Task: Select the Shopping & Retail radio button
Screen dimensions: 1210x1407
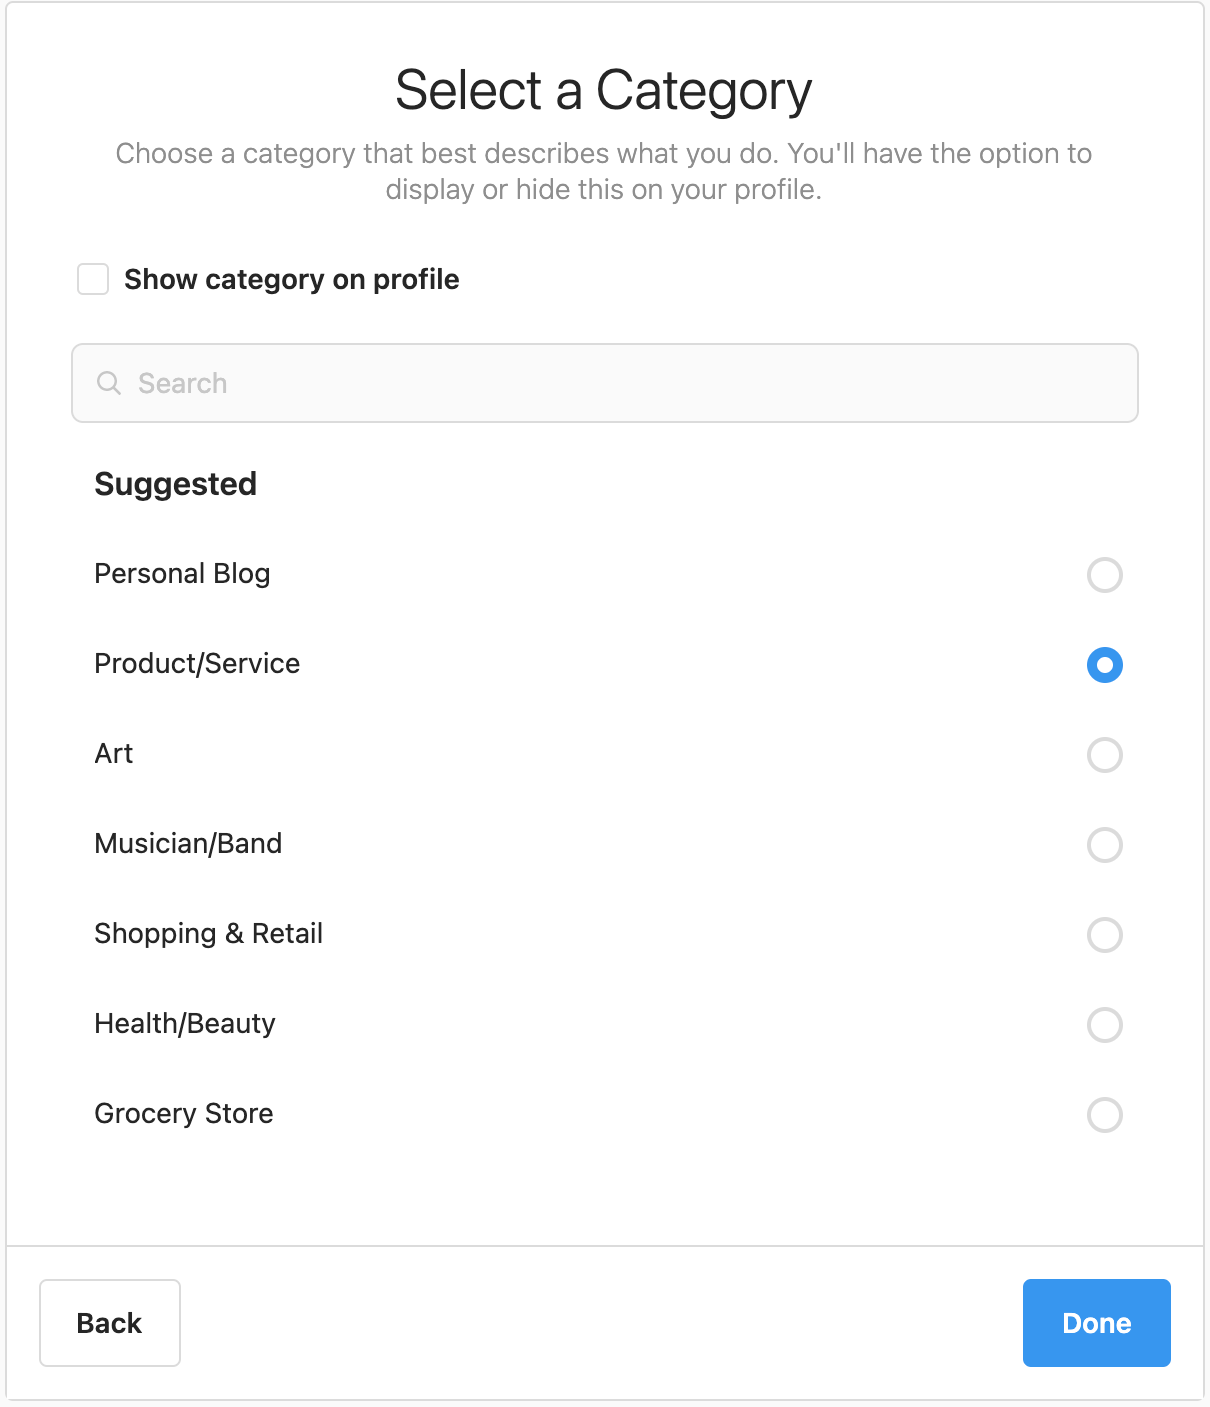Action: [1105, 935]
